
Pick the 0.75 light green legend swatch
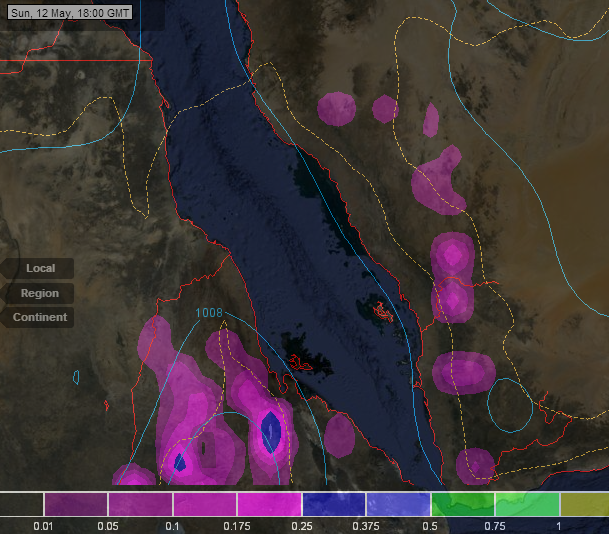(x=527, y=504)
